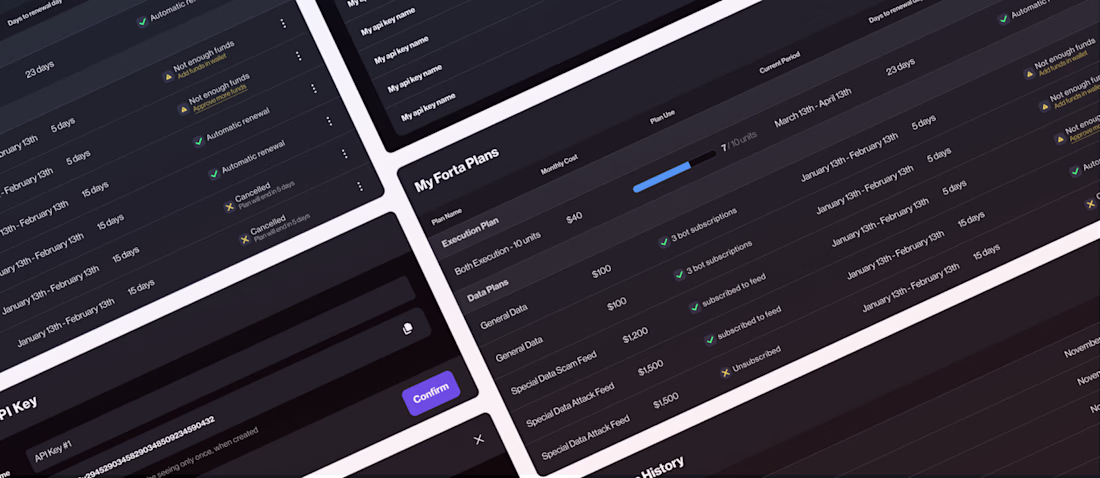Close the dialog using the X below Confirm
The width and height of the screenshot is (1100, 478).
pos(478,439)
